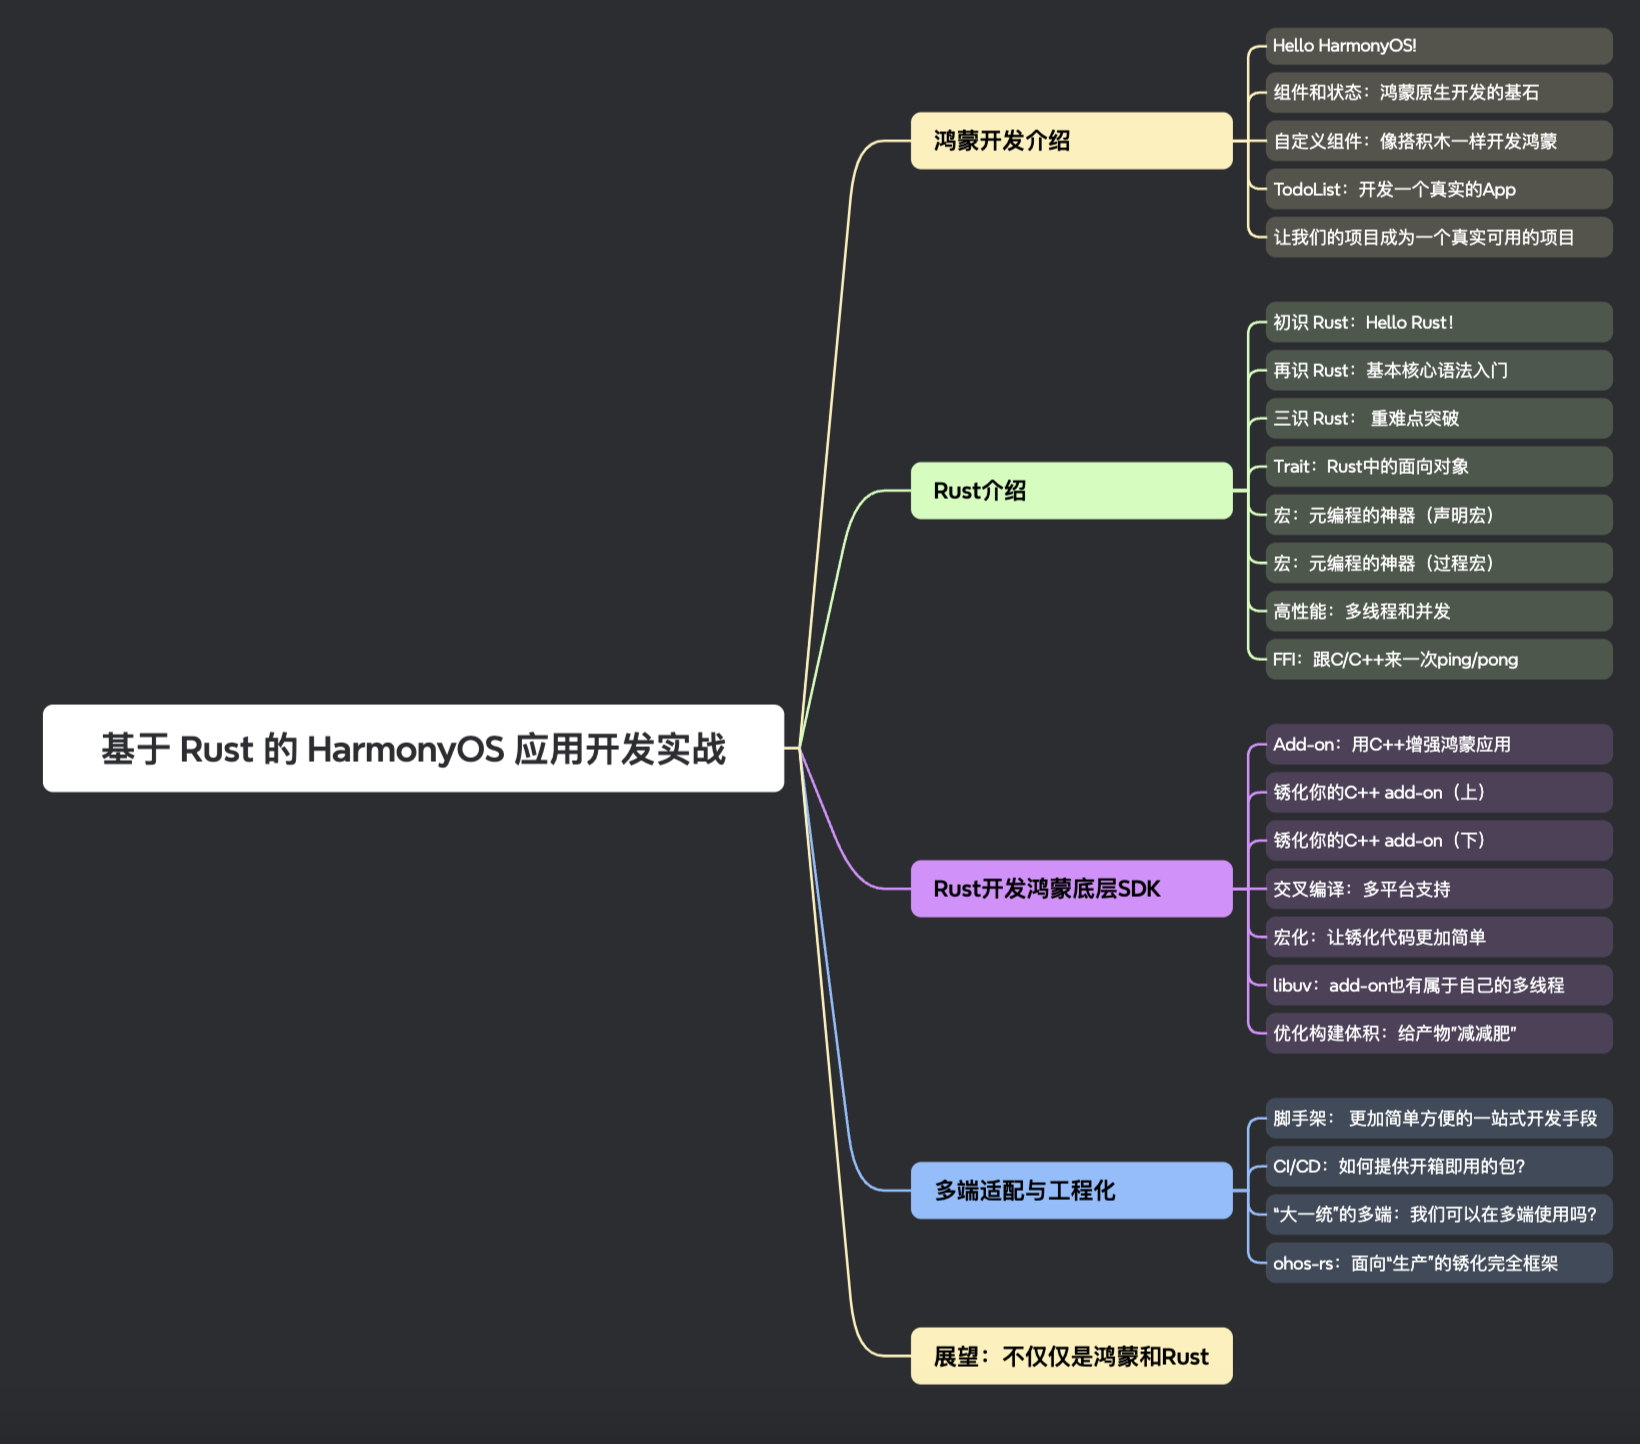Click 自定义组件：像搭积木一样开发鸿蒙 topic
The image size is (1640, 1444).
coord(1439,141)
